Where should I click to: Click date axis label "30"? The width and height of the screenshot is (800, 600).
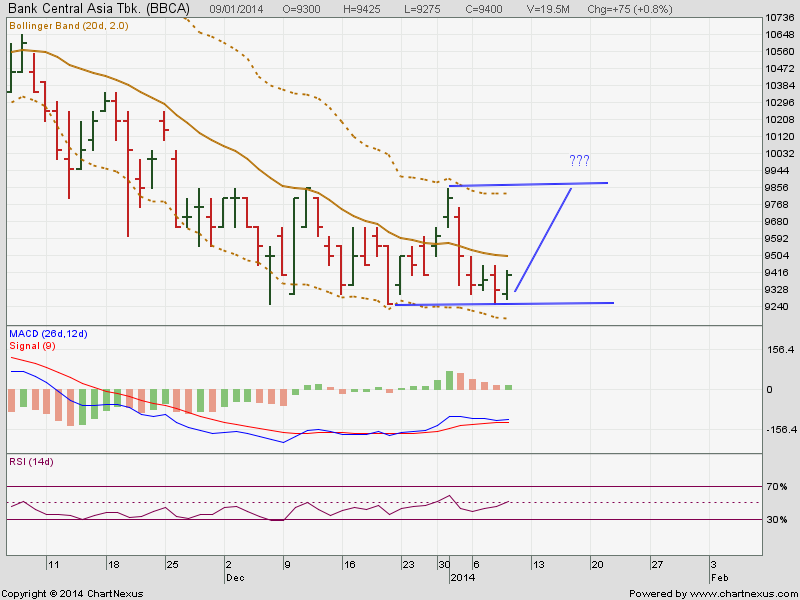(x=444, y=565)
